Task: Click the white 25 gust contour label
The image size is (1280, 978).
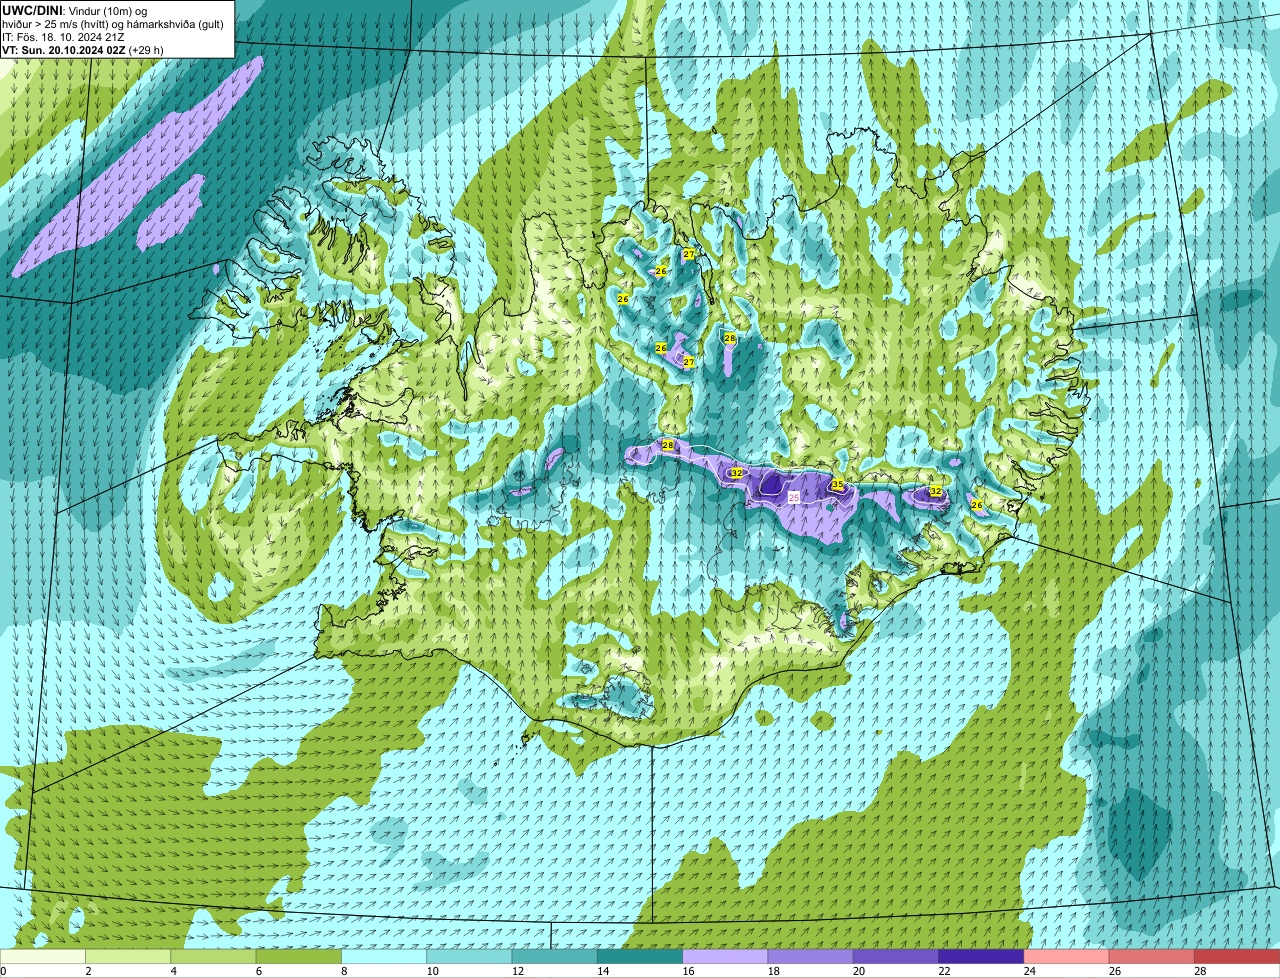Action: point(794,497)
